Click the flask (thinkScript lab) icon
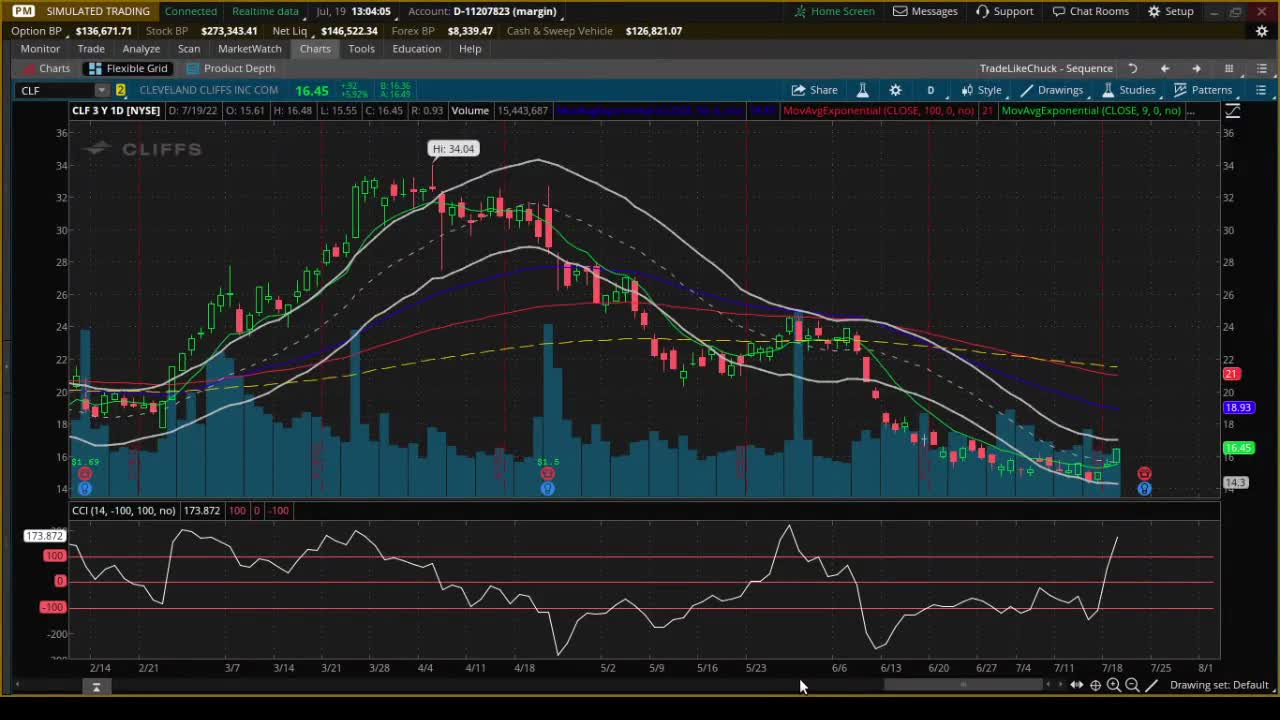1280x720 pixels. [x=862, y=90]
